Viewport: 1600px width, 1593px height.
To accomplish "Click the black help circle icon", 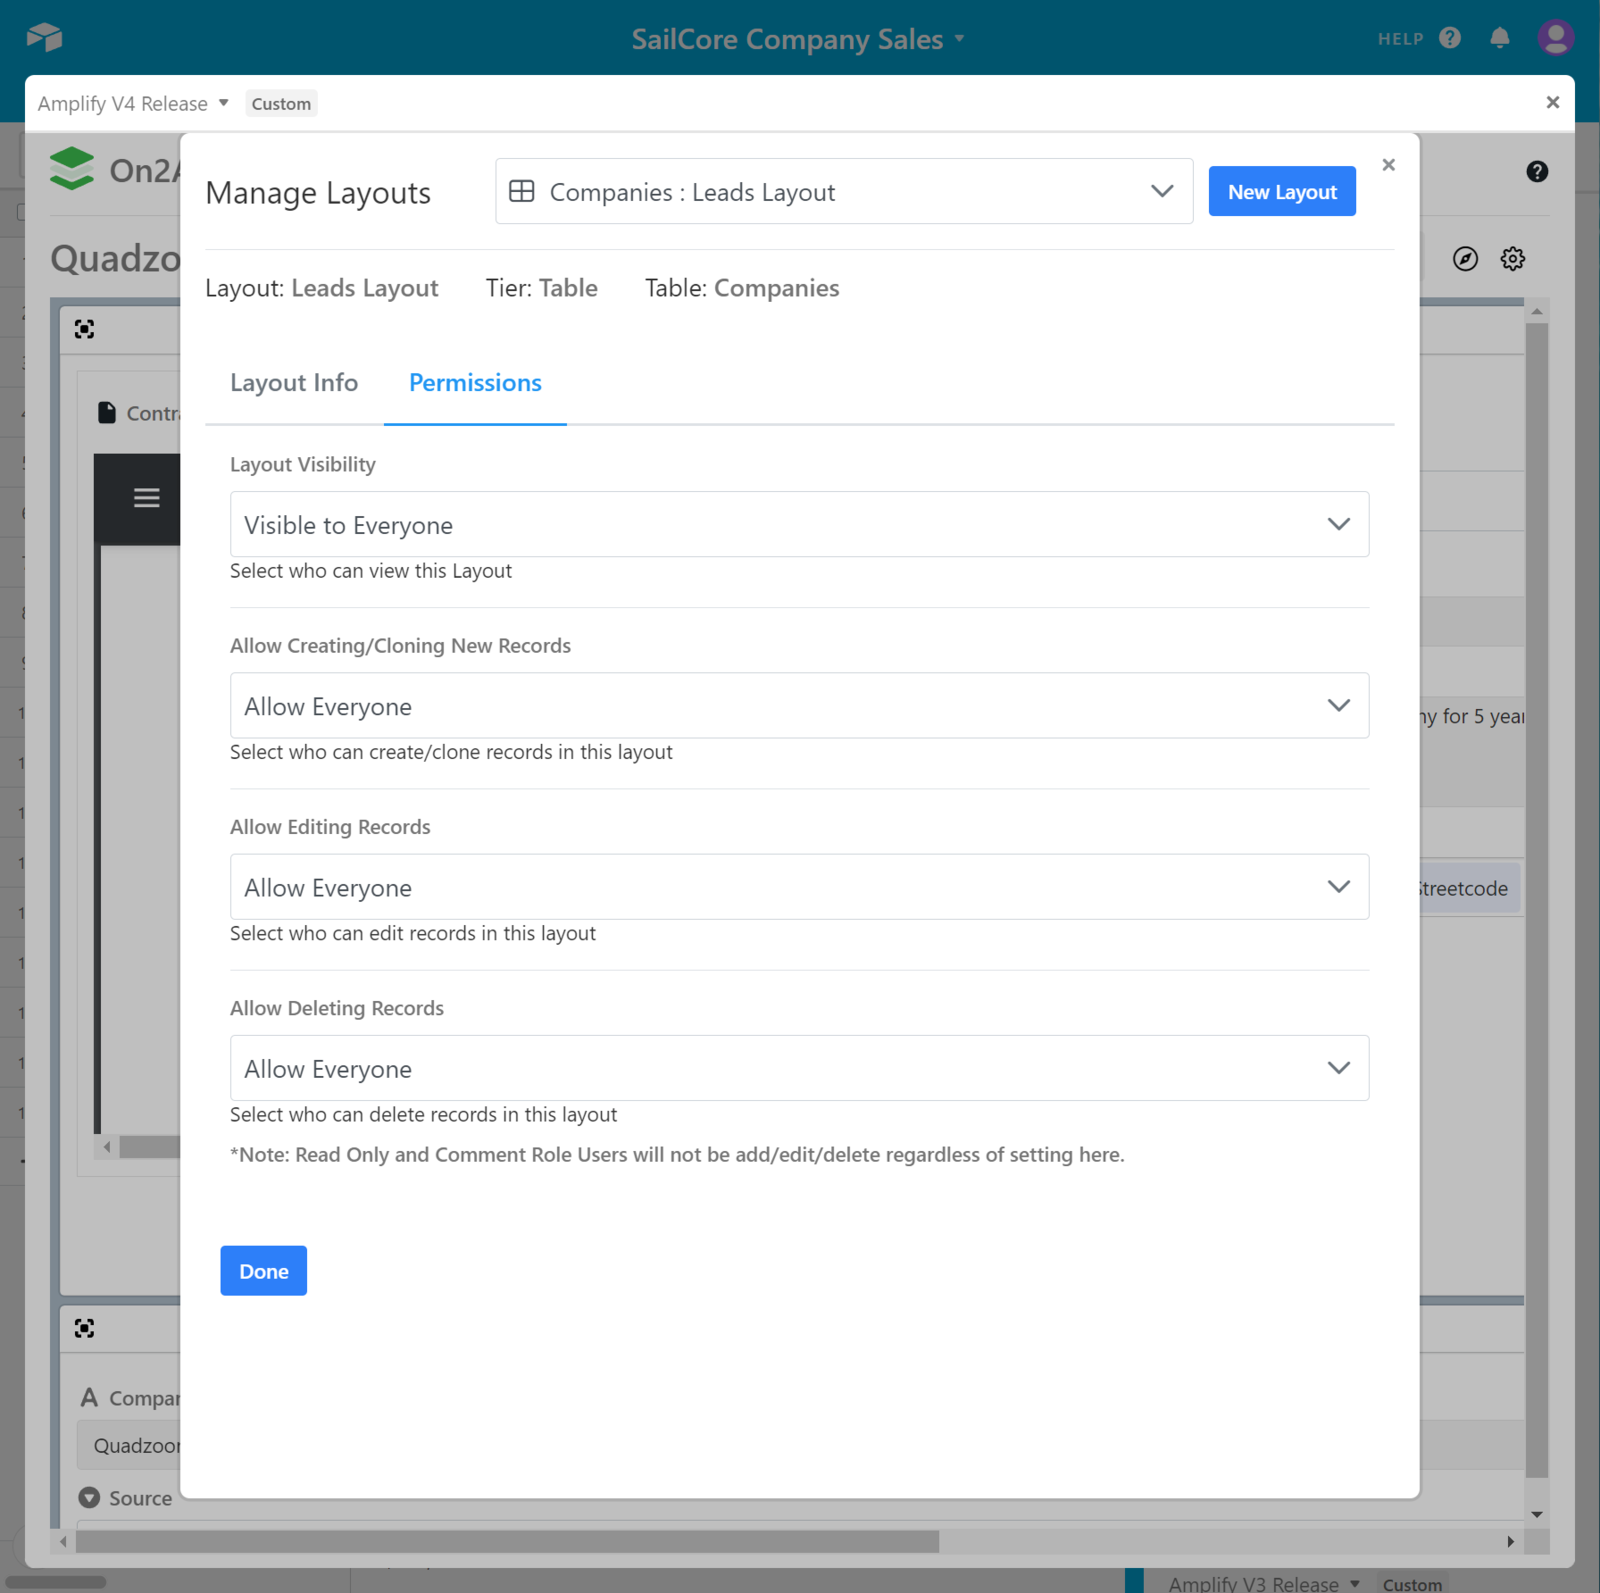I will [x=1537, y=172].
